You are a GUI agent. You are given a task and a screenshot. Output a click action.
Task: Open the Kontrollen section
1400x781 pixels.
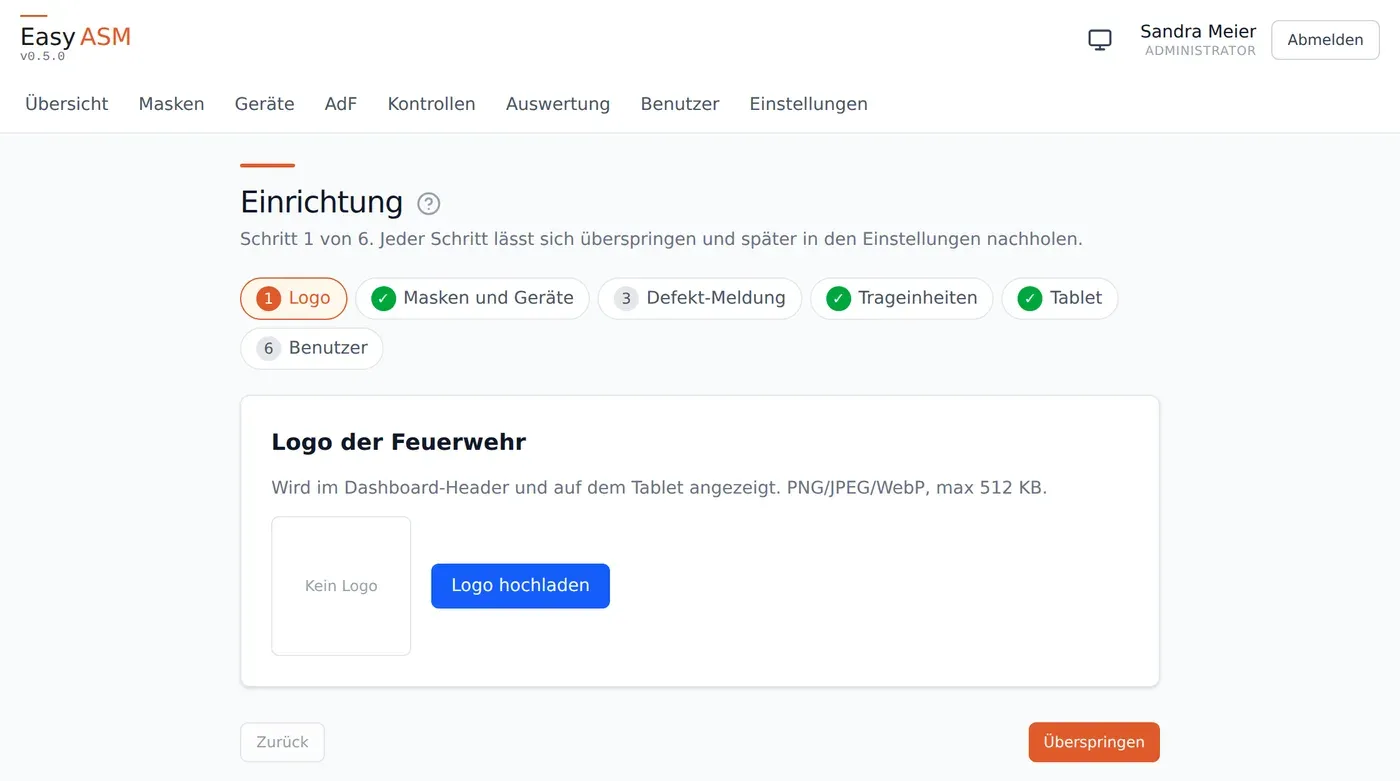tap(432, 104)
